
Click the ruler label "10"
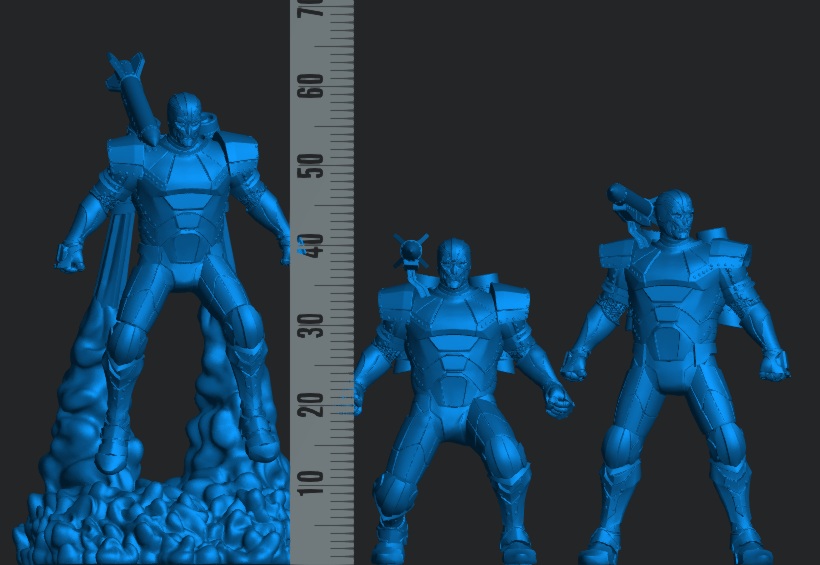tap(310, 483)
